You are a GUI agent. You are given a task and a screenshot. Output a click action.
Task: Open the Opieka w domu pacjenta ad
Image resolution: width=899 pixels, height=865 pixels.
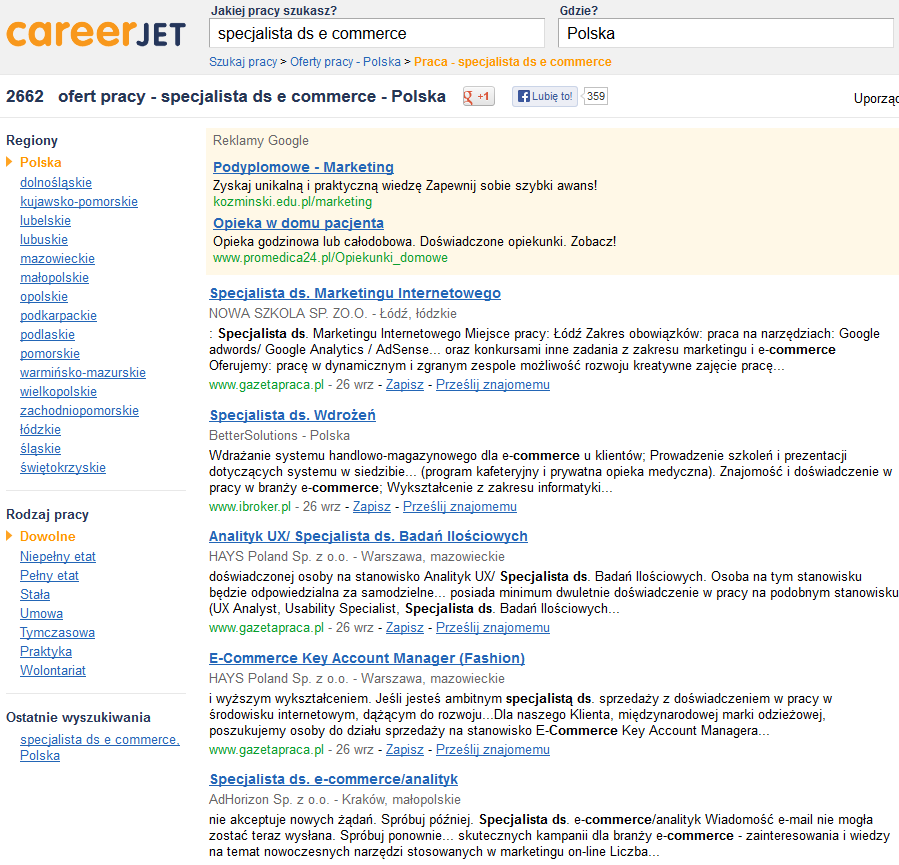click(x=298, y=223)
